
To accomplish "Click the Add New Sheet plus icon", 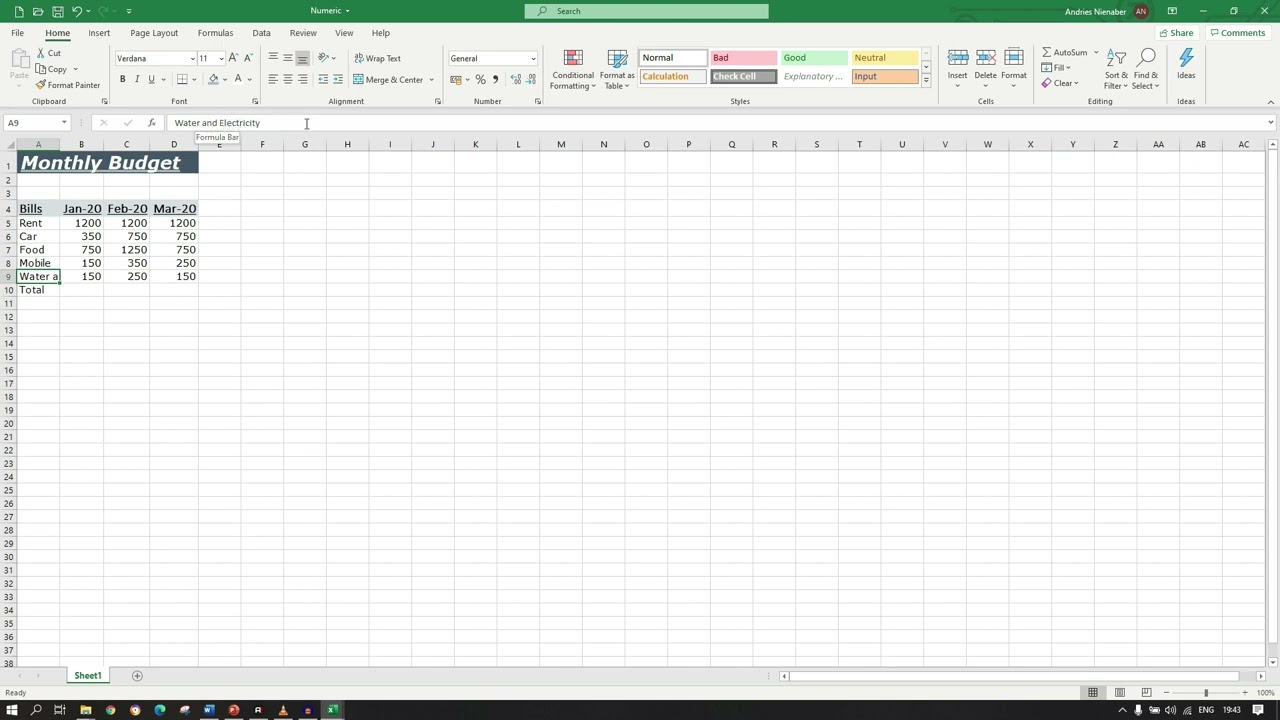I will tap(137, 676).
